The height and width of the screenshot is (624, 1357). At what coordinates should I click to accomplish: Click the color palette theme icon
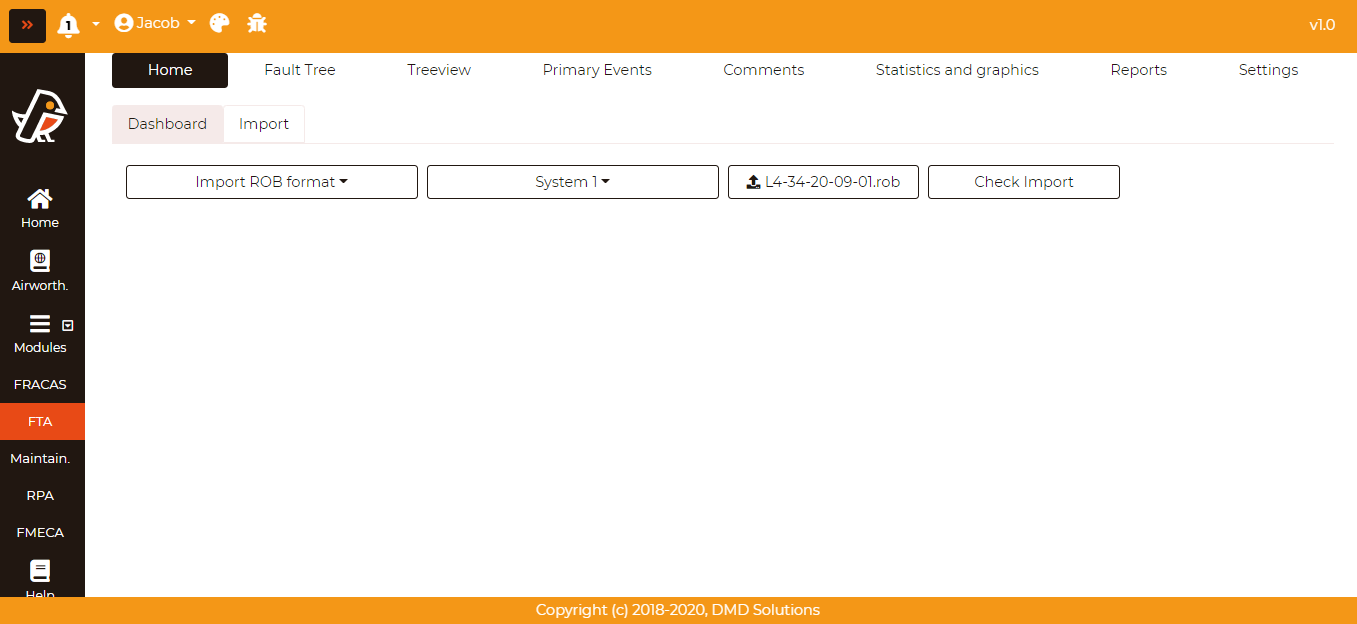(220, 23)
